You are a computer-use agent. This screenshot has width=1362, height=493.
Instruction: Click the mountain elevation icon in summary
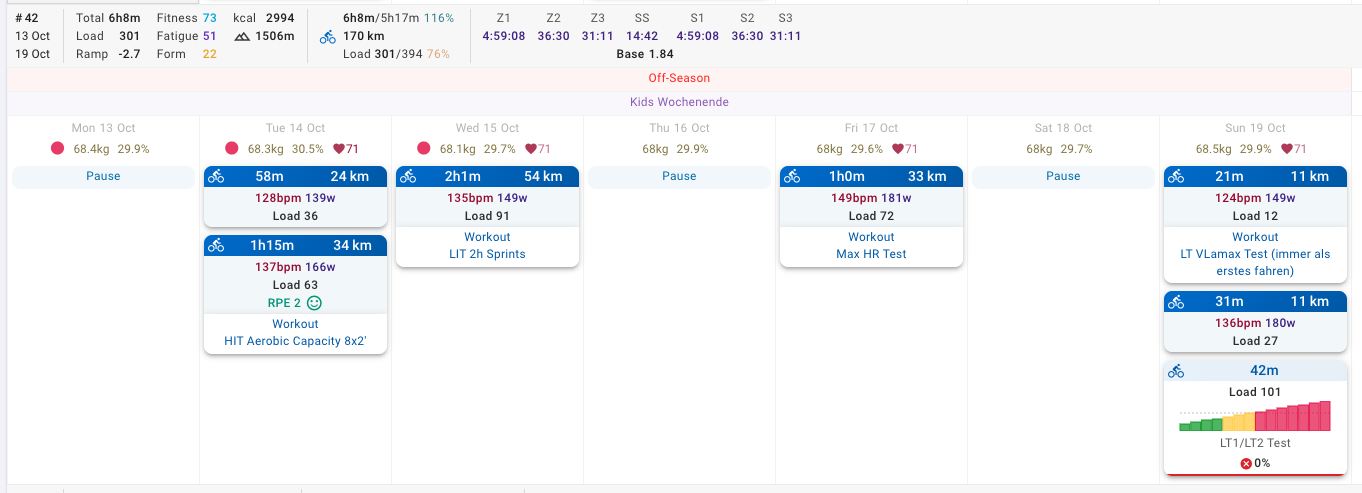tap(242, 36)
